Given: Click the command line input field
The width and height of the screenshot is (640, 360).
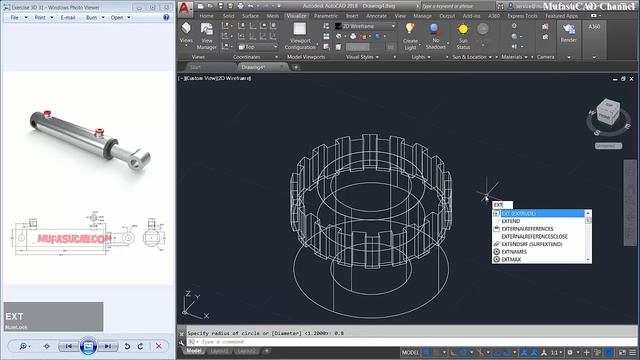Looking at the screenshot, I should [412, 342].
